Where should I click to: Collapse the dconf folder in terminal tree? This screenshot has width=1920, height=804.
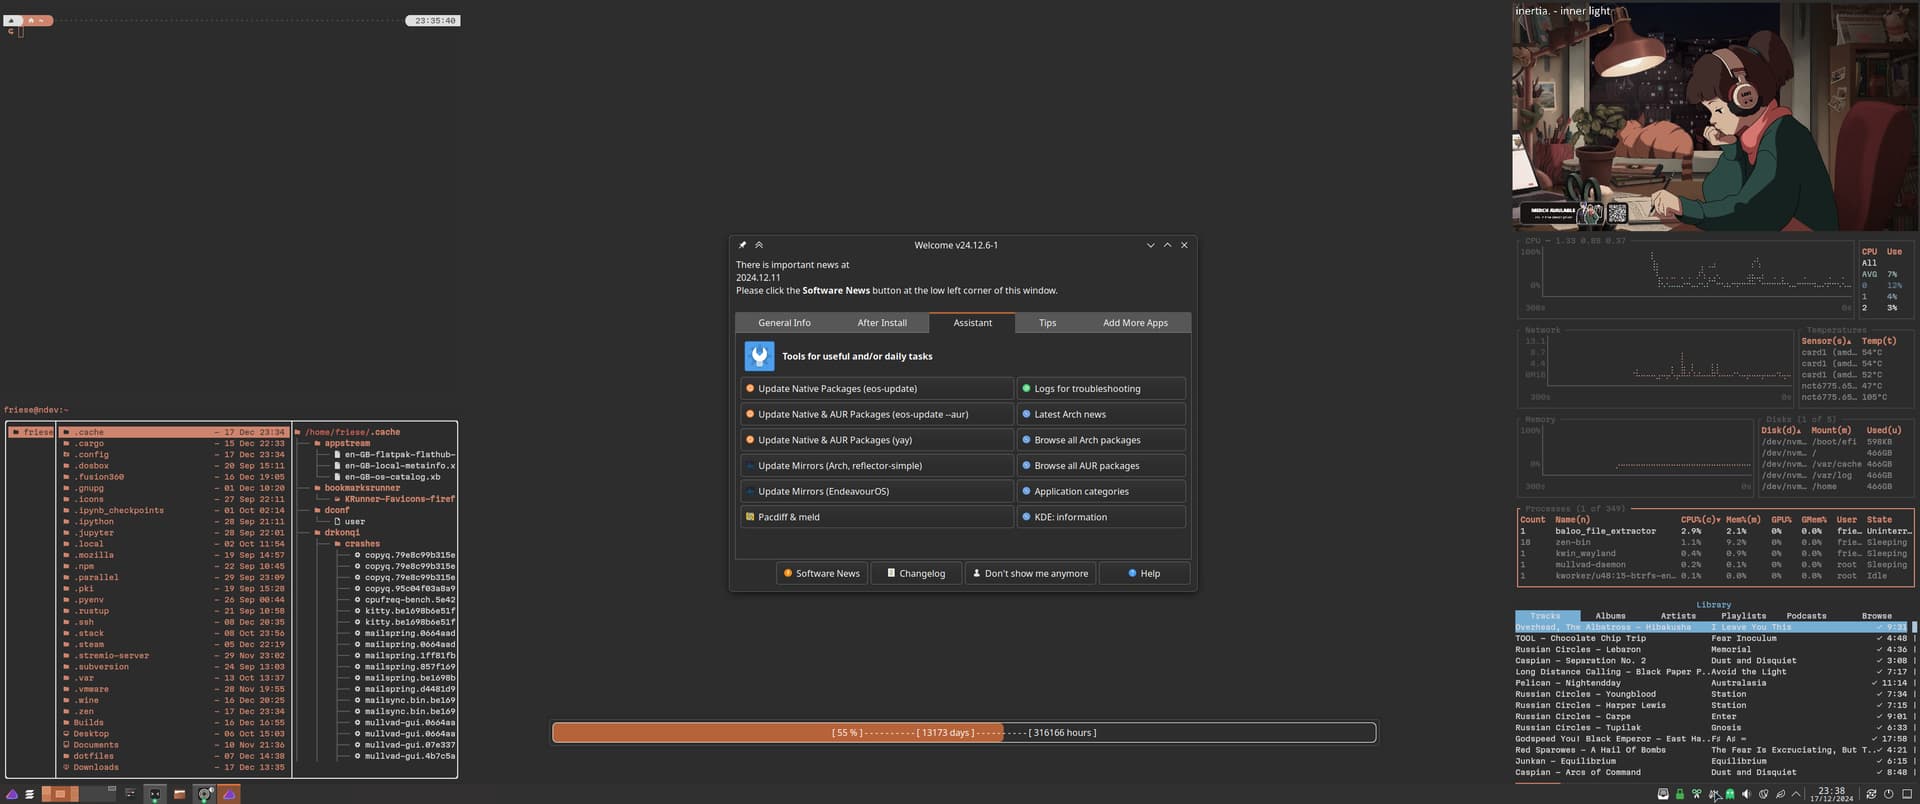coord(331,510)
